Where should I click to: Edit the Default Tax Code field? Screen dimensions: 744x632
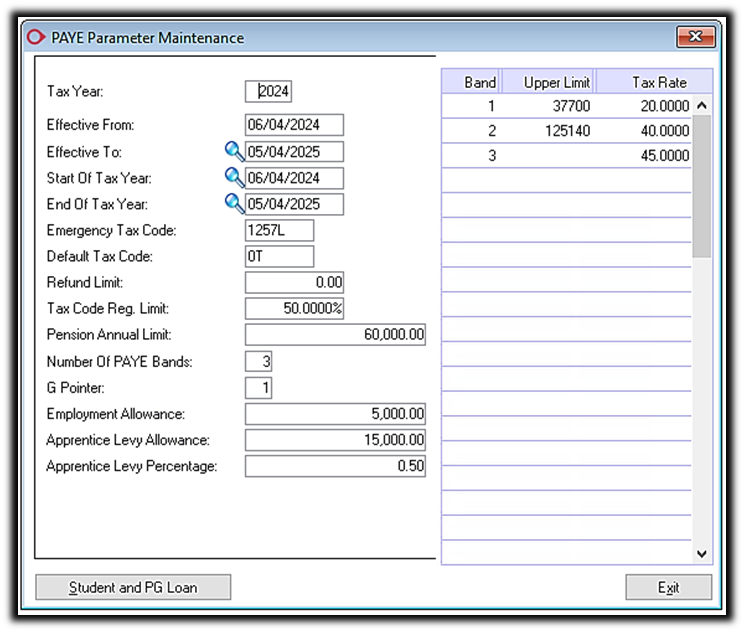[279, 256]
